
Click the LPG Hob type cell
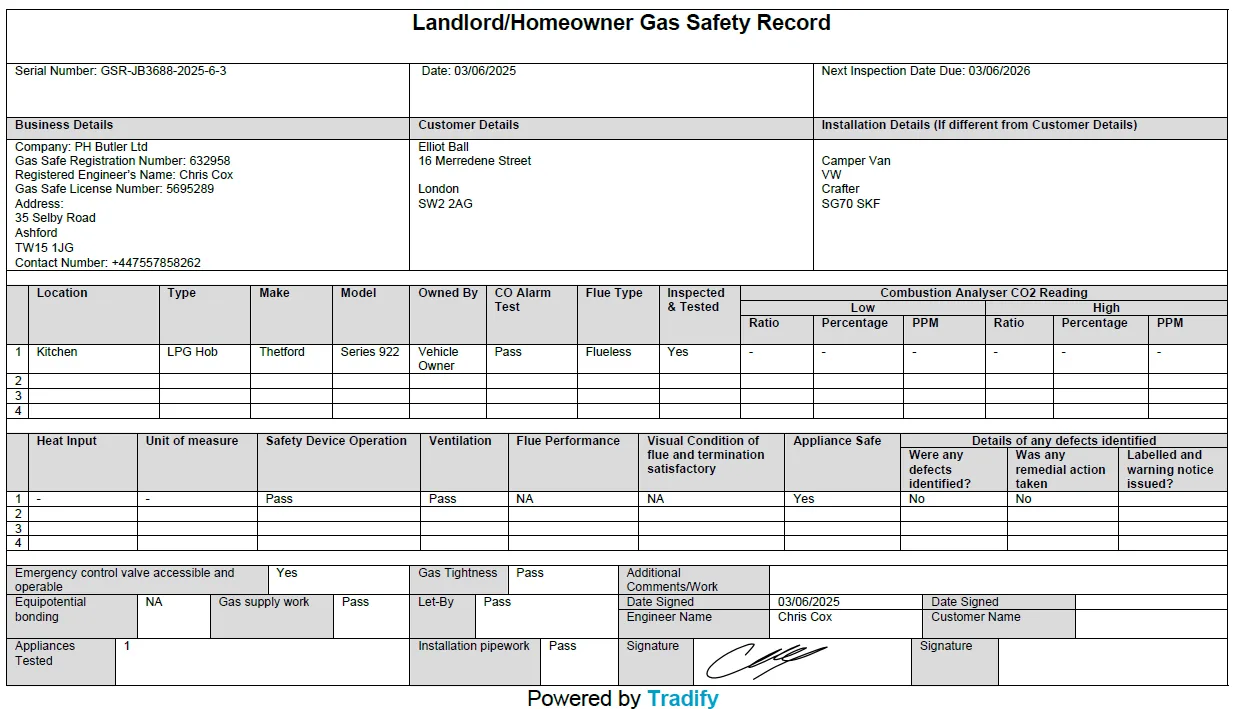click(x=192, y=352)
